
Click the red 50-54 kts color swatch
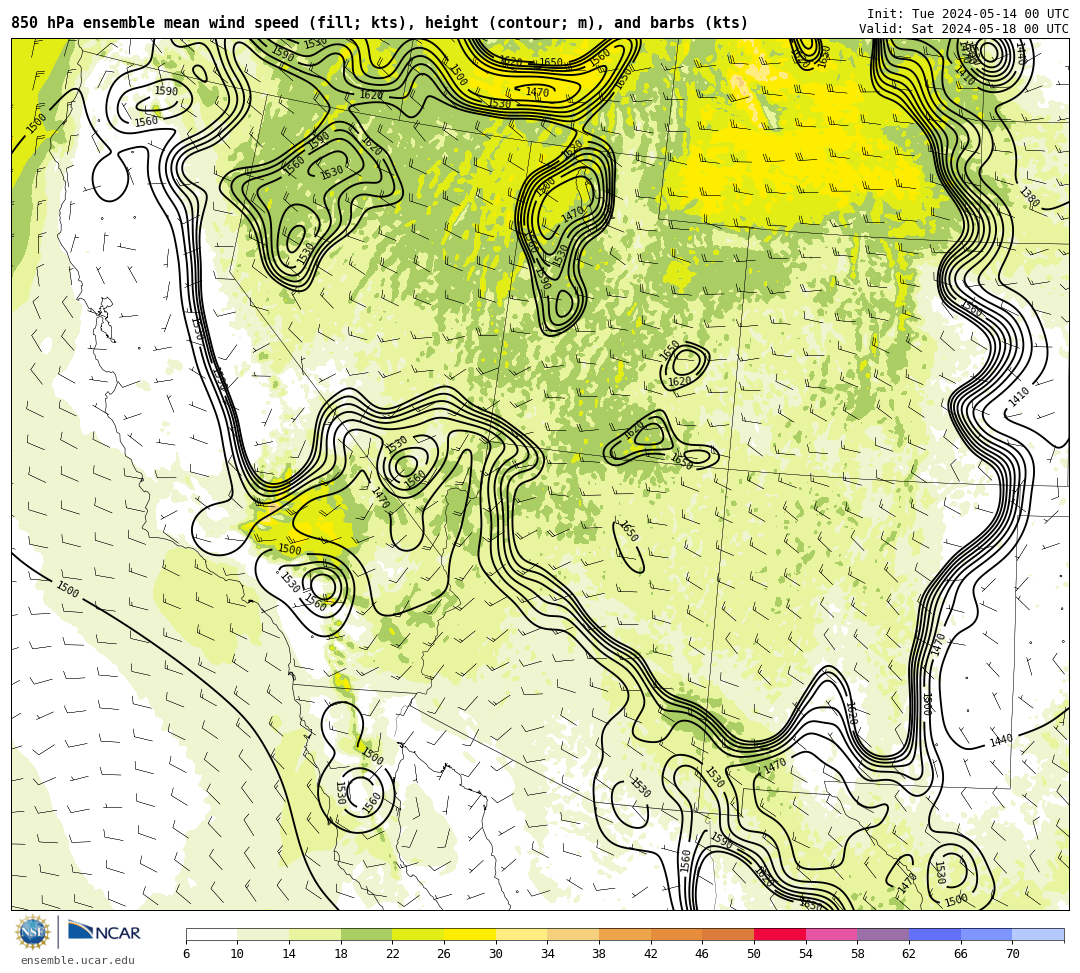780,934
